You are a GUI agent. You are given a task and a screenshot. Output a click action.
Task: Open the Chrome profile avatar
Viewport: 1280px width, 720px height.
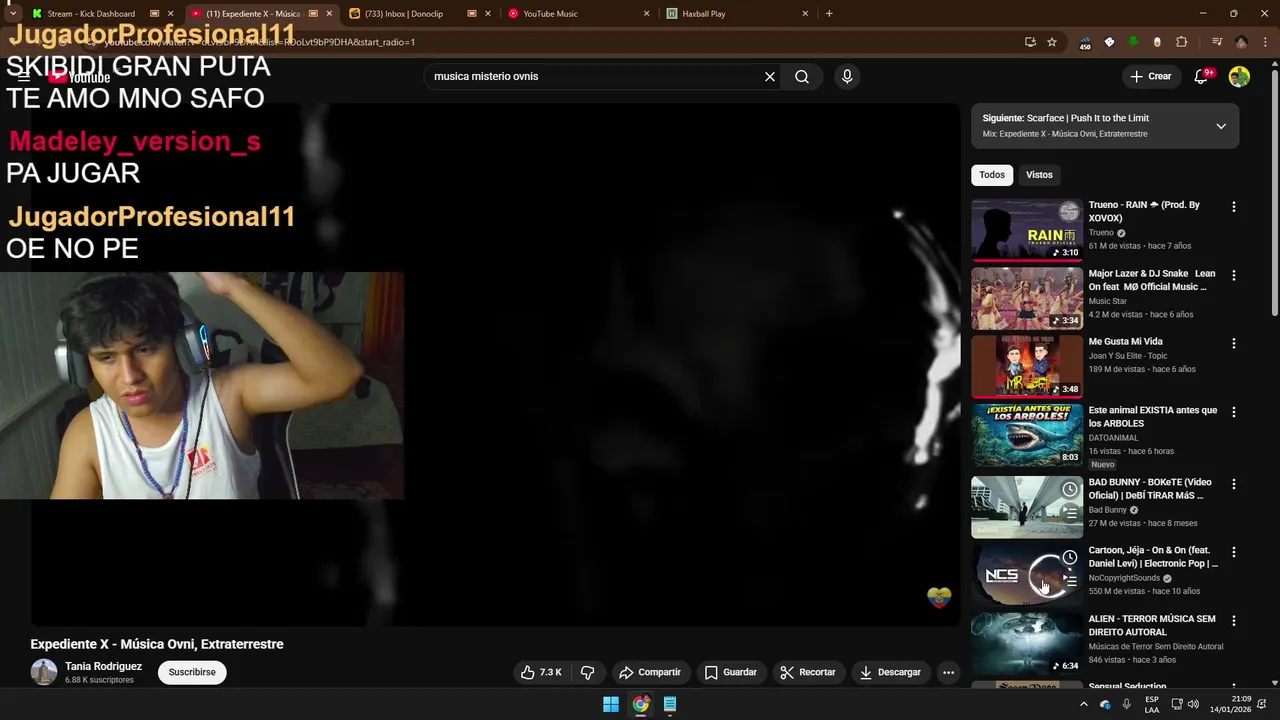(1241, 42)
